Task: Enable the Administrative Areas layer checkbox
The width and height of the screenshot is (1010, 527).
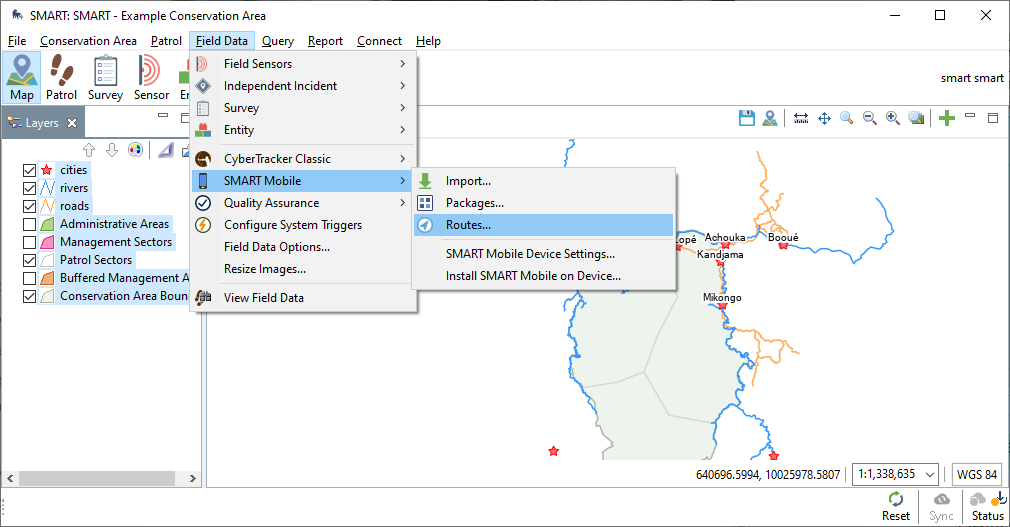Action: click(29, 224)
